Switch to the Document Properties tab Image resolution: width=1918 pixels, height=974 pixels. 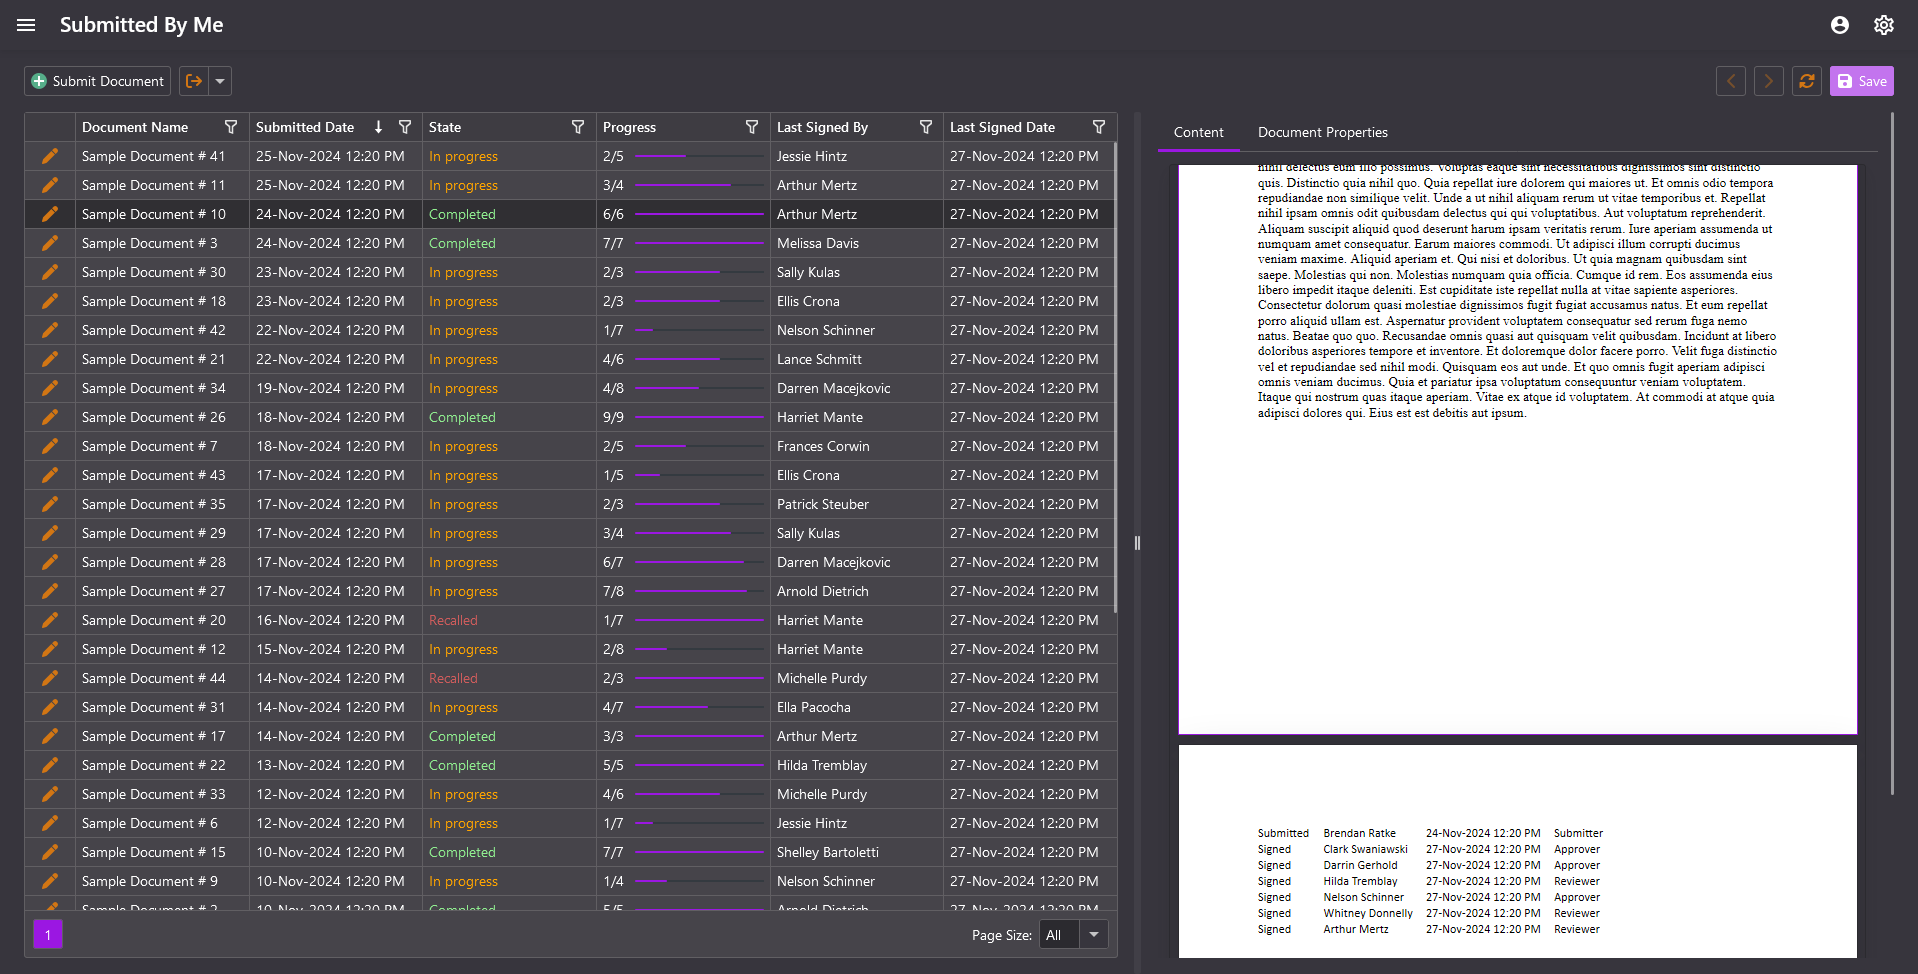point(1322,132)
